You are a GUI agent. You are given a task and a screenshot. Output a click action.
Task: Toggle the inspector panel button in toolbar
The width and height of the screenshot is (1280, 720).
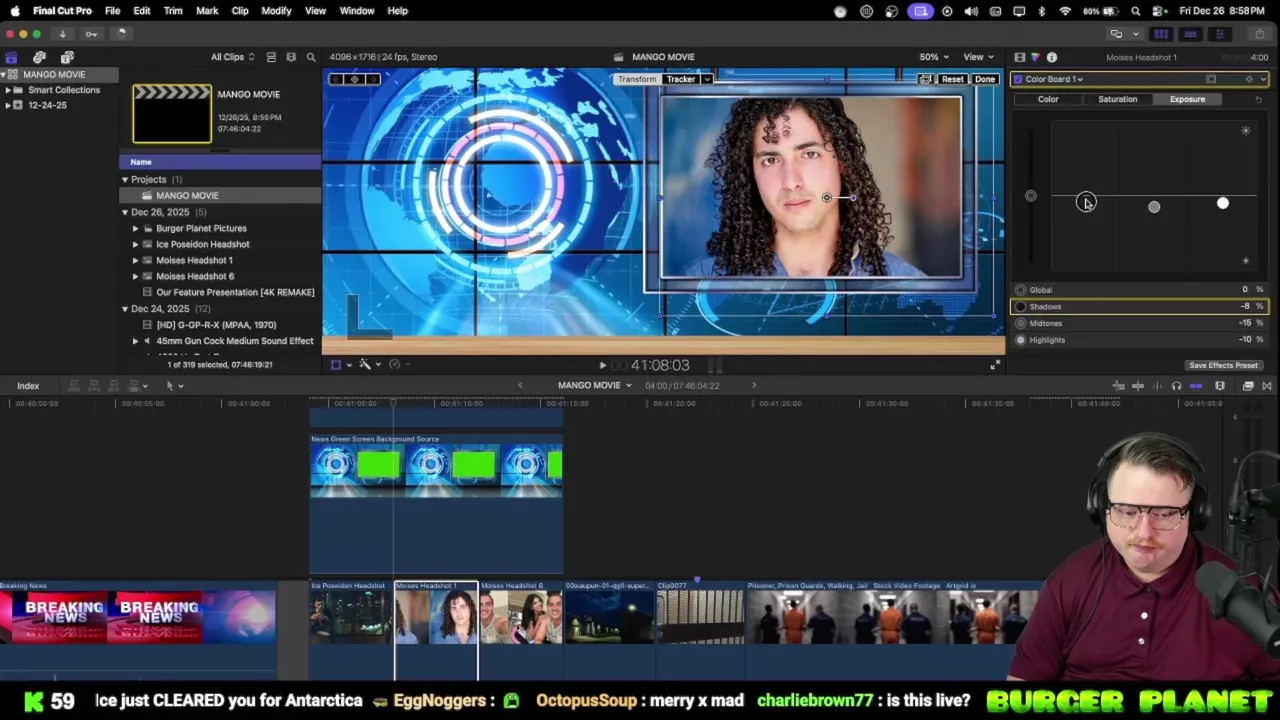(1219, 34)
